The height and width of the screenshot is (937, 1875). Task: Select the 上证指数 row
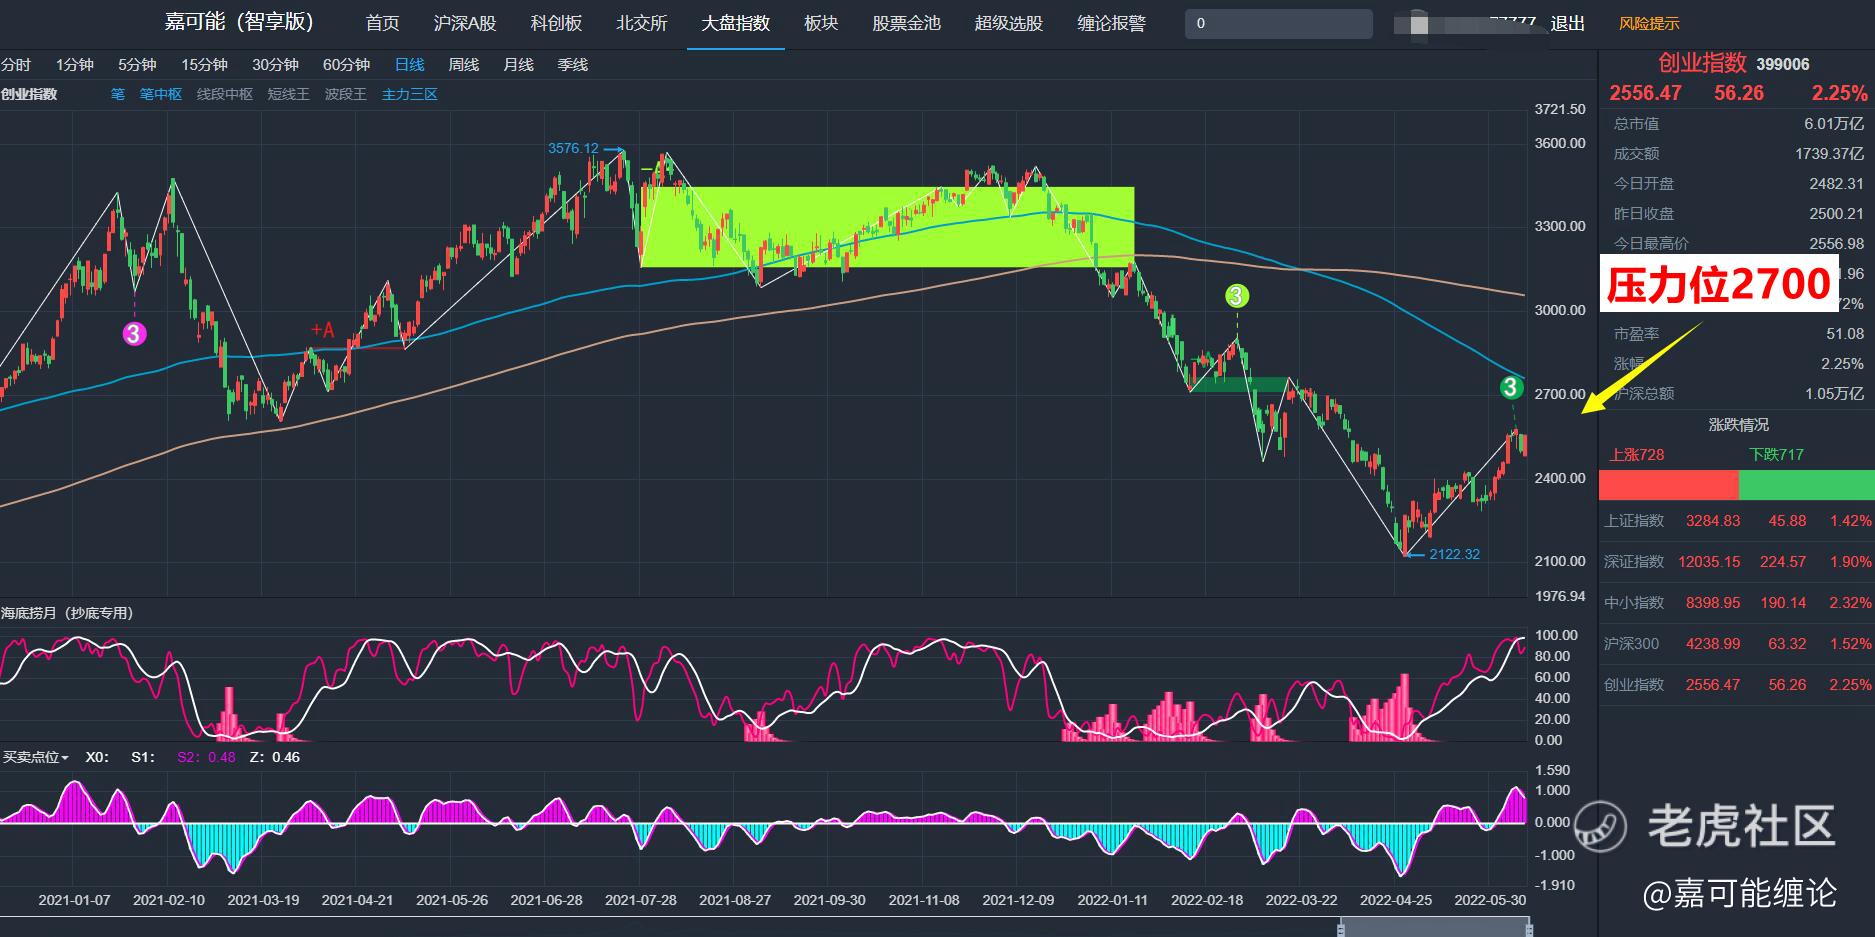pyautogui.click(x=1736, y=521)
